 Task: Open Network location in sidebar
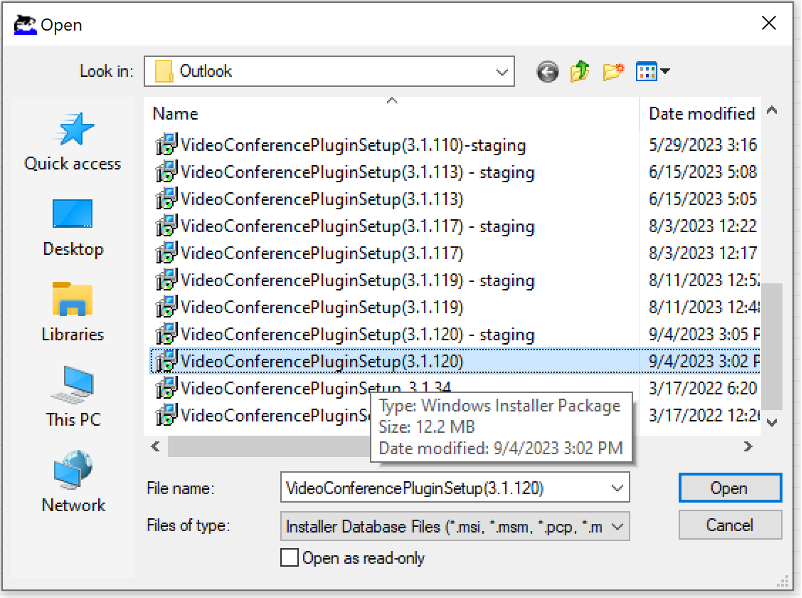tap(73, 482)
